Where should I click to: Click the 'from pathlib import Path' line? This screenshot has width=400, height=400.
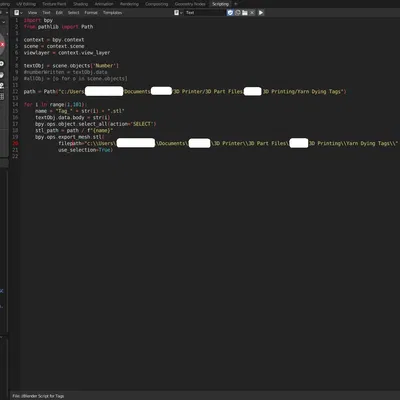pos(58,27)
